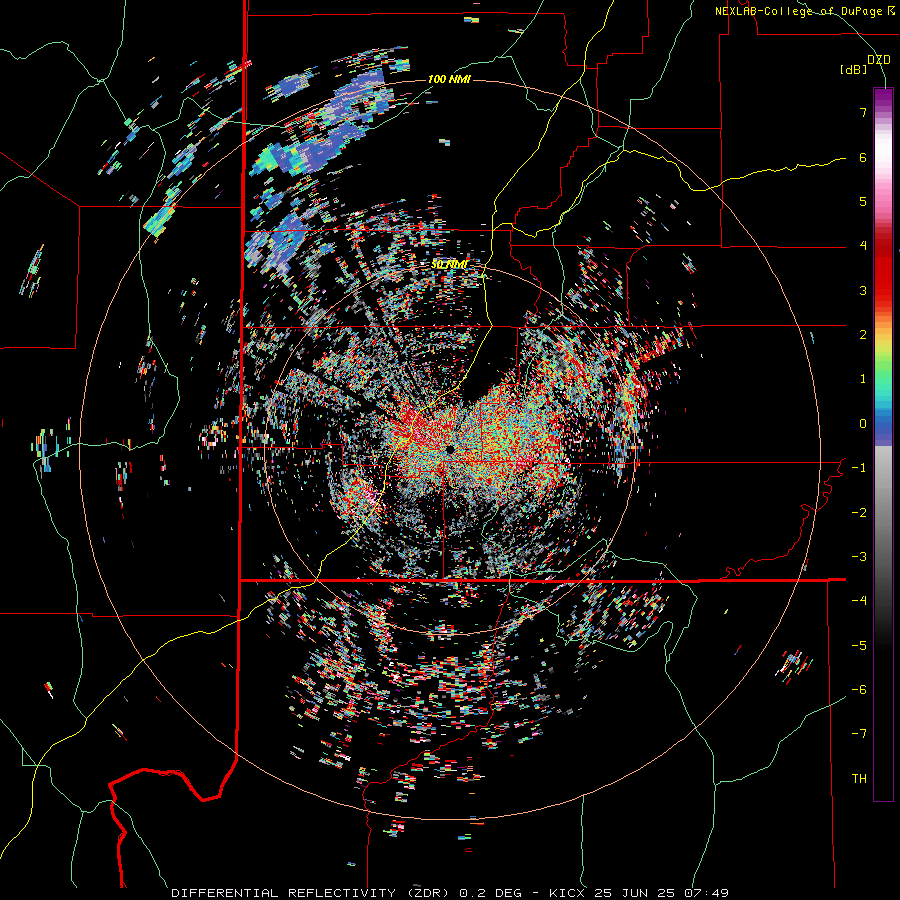900x900 pixels.
Task: Click the [dB] unit label
Action: (x=853, y=70)
